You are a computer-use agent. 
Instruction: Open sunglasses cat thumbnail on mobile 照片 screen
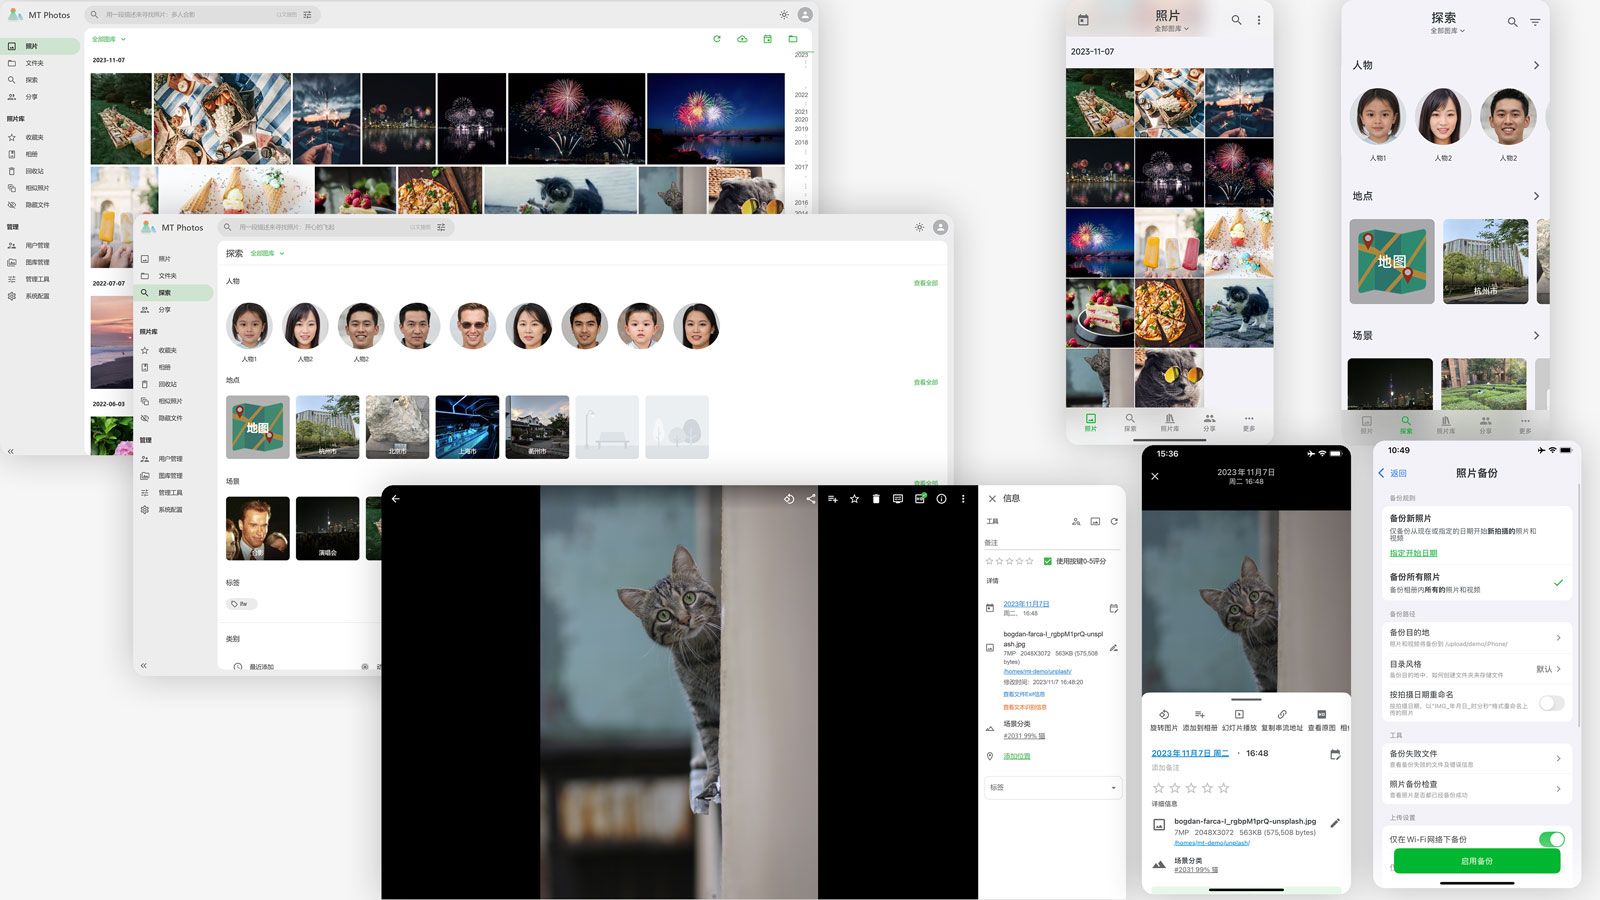click(x=1169, y=378)
